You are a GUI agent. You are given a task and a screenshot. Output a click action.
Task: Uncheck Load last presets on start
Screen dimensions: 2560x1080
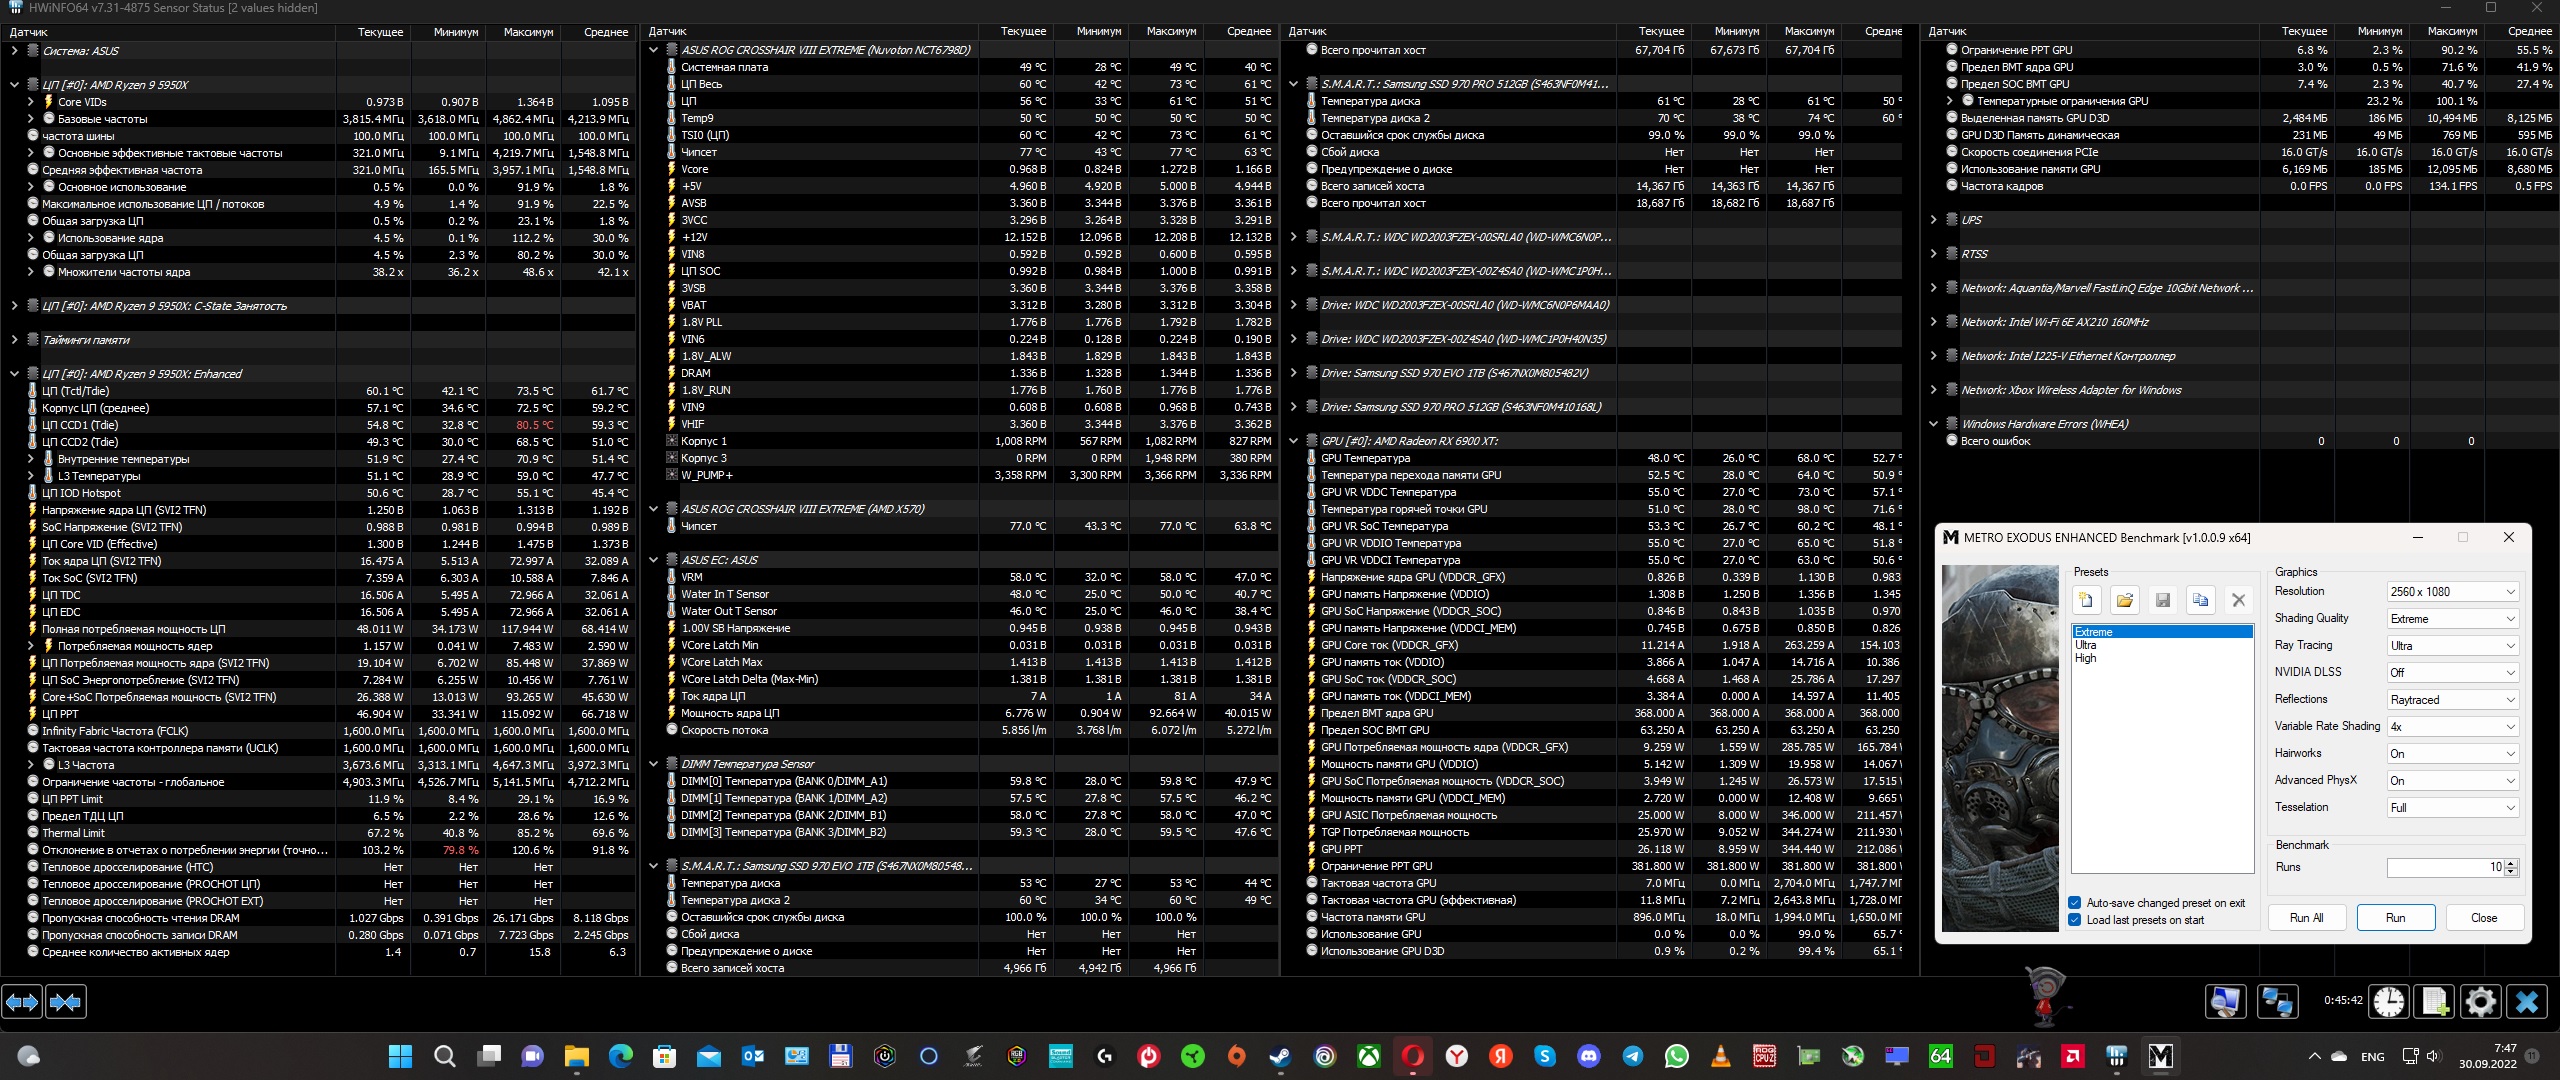pos(2075,920)
